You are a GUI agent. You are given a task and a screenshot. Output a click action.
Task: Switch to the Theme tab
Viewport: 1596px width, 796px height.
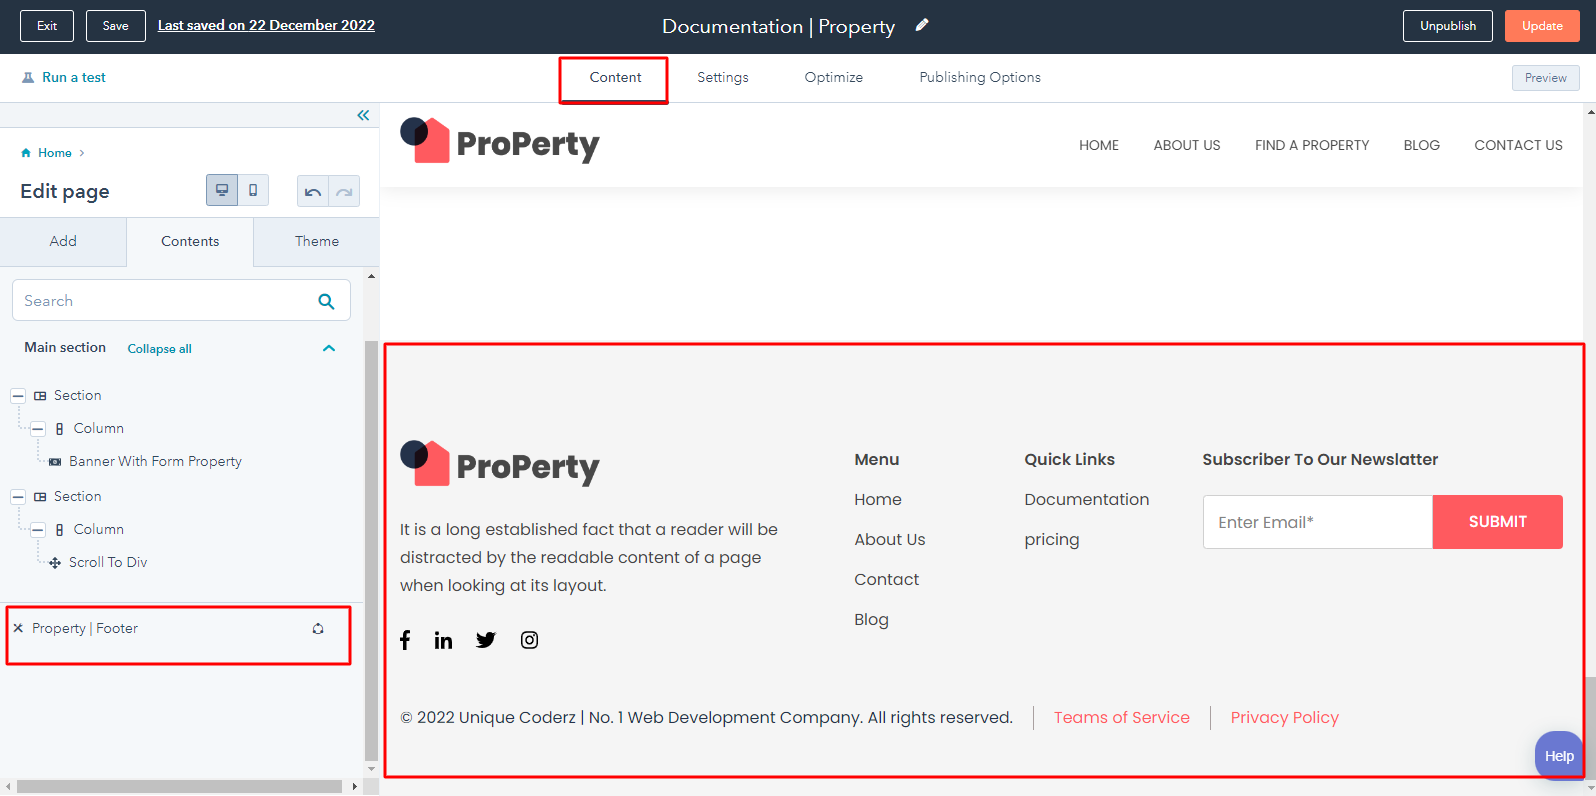pyautogui.click(x=316, y=242)
